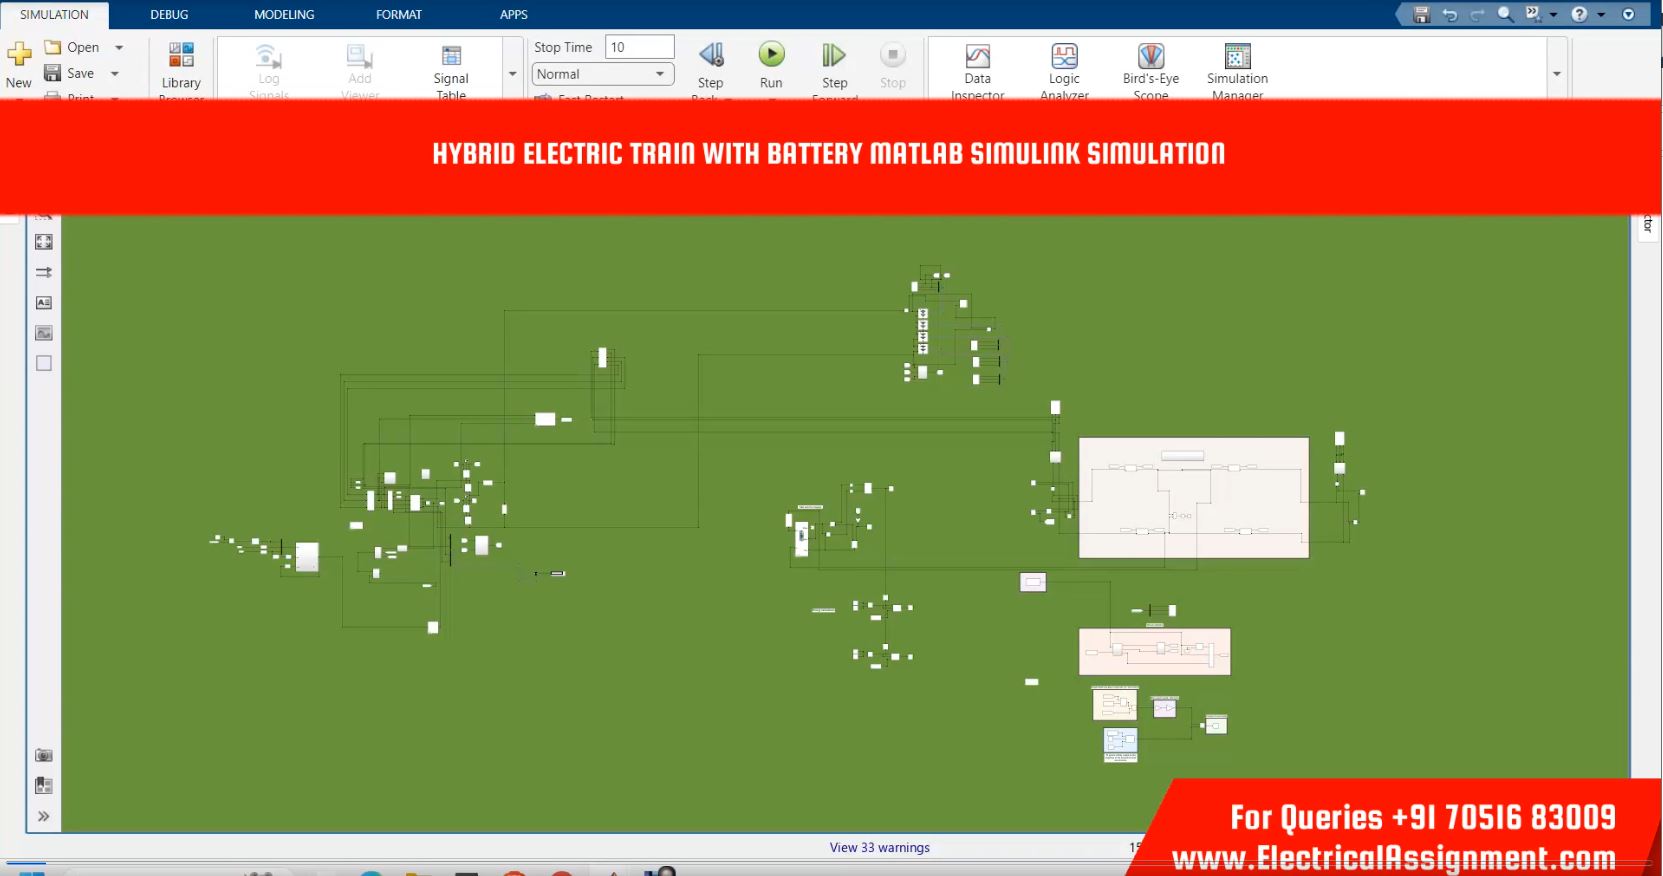Viewport: 1663px width, 876px height.
Task: Open the Data Inspector
Action: (977, 58)
